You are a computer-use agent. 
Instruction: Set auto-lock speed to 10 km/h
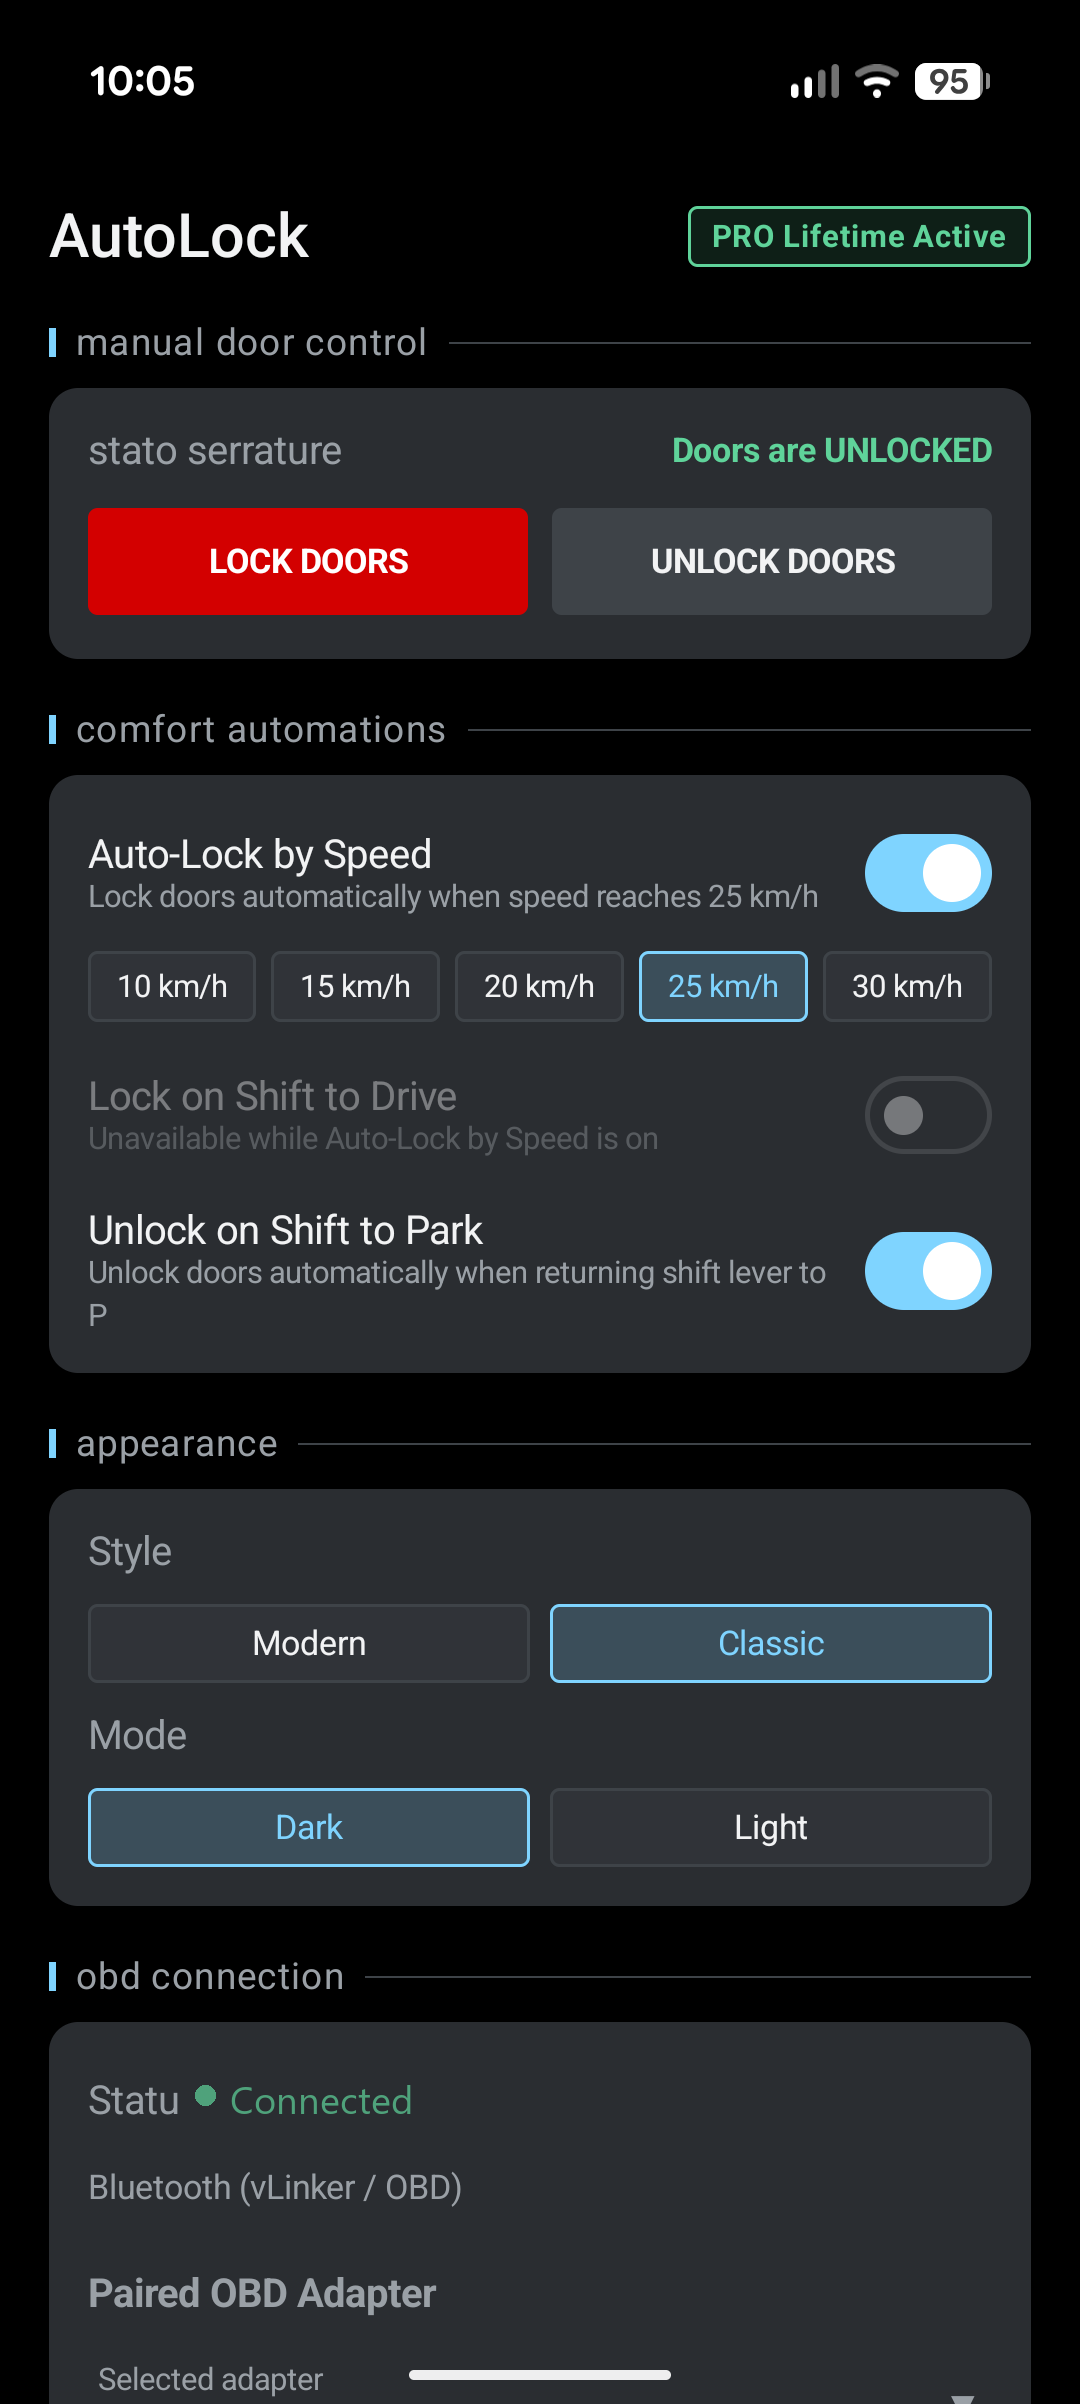(x=172, y=986)
